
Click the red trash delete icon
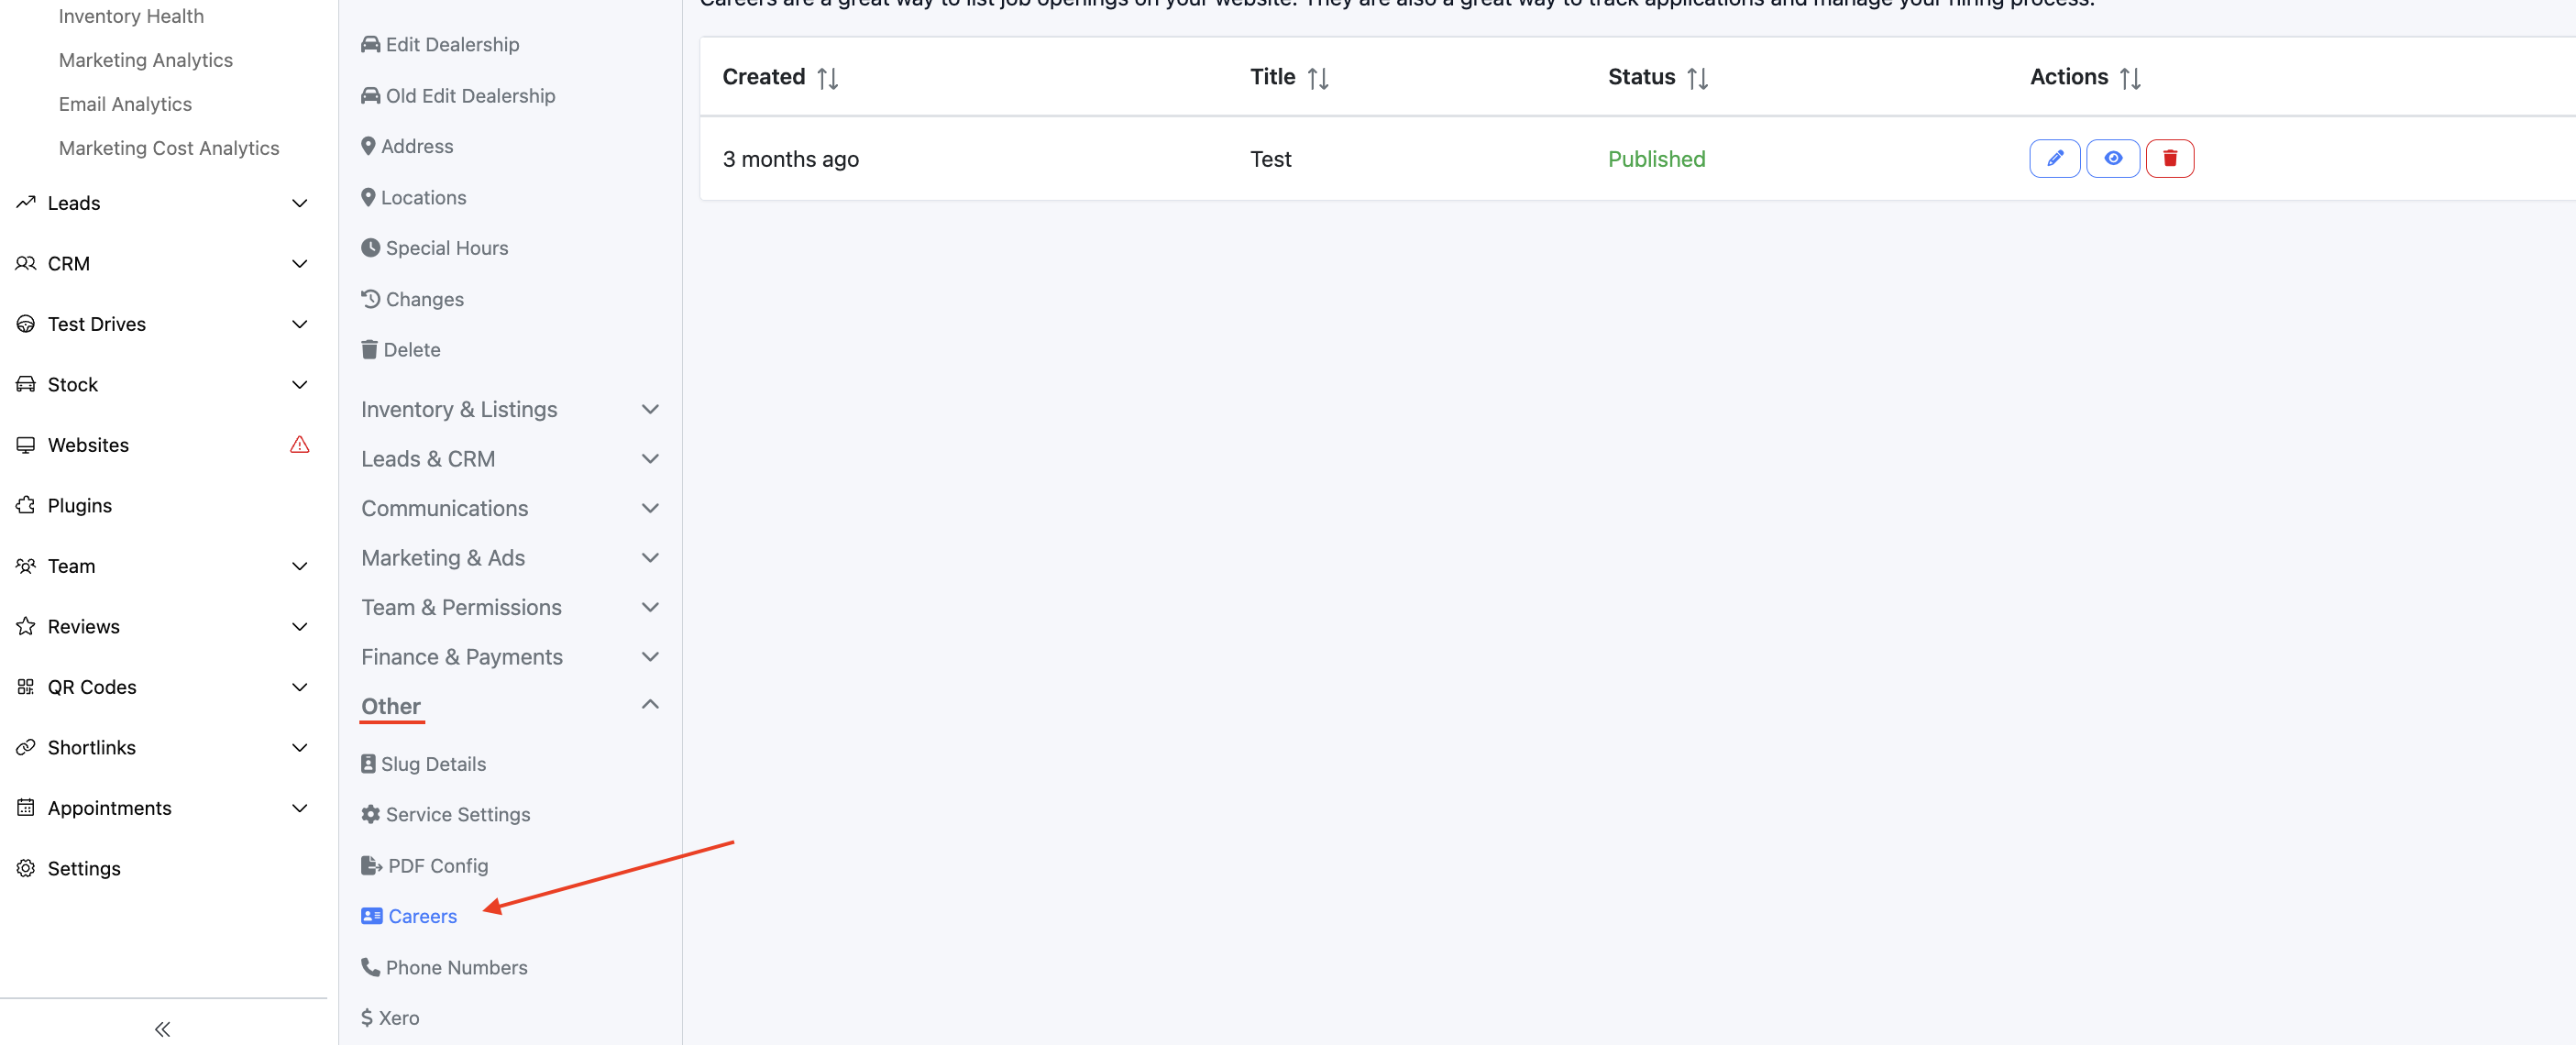click(x=2169, y=158)
